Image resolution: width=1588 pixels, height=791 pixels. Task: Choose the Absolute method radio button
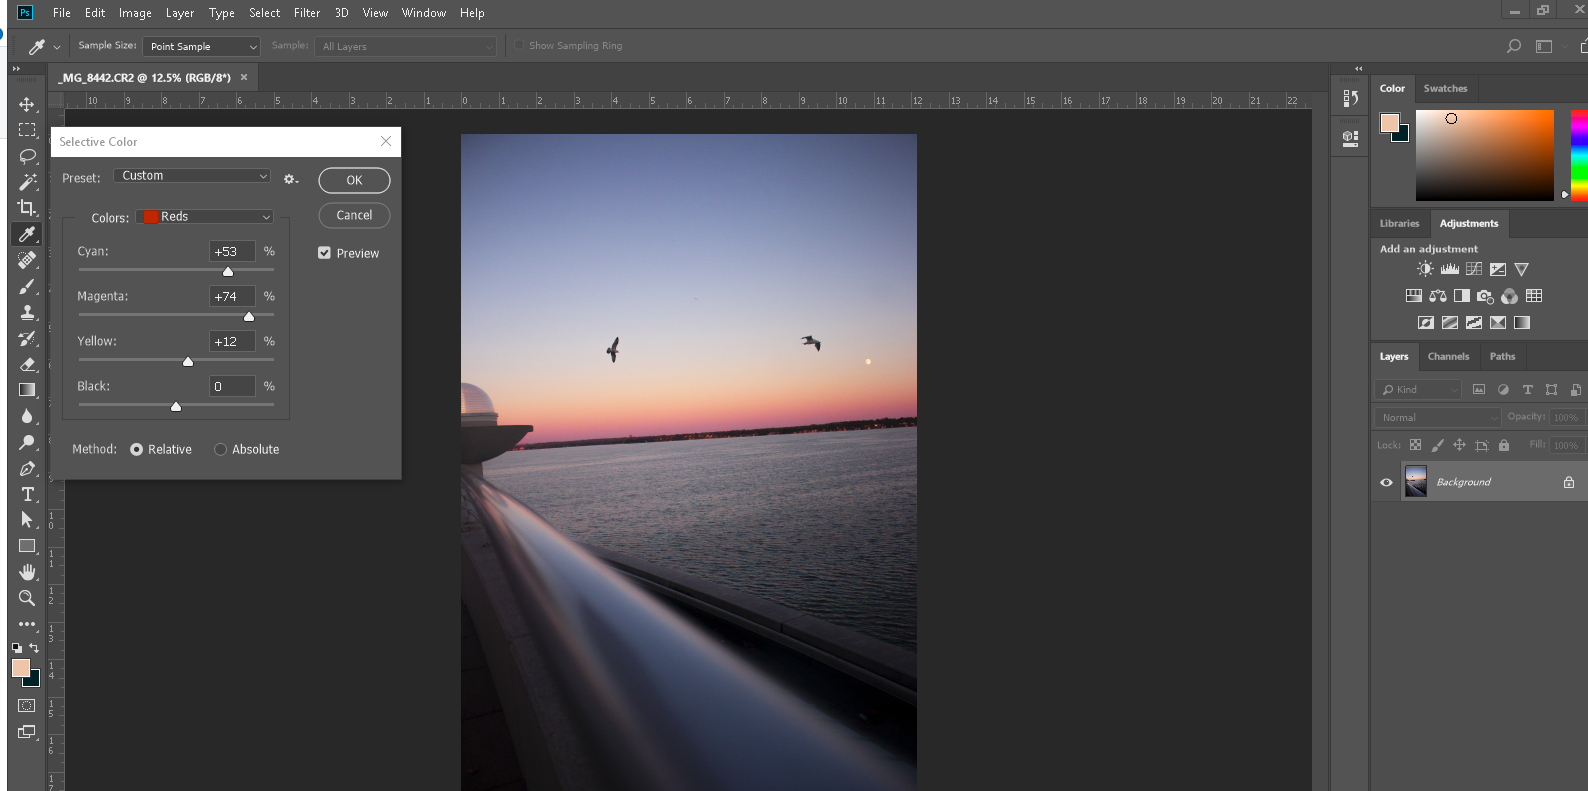(x=221, y=450)
